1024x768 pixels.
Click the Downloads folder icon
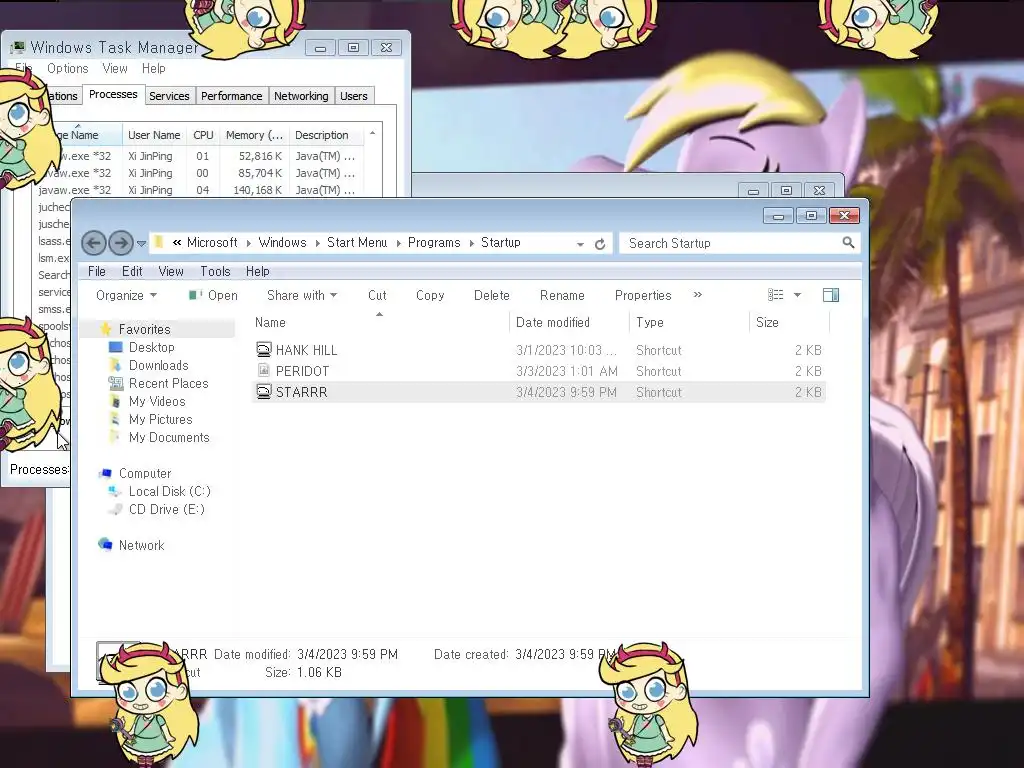[116, 364]
